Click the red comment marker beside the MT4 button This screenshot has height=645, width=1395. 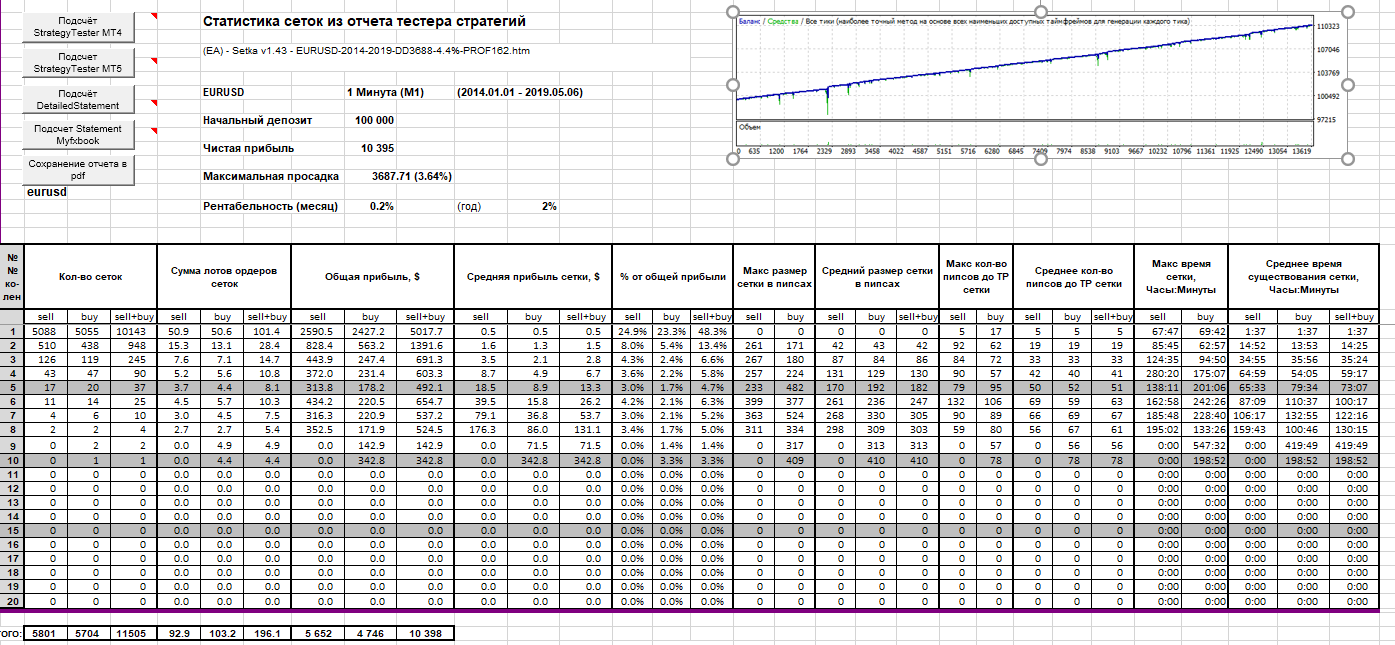[x=153, y=17]
